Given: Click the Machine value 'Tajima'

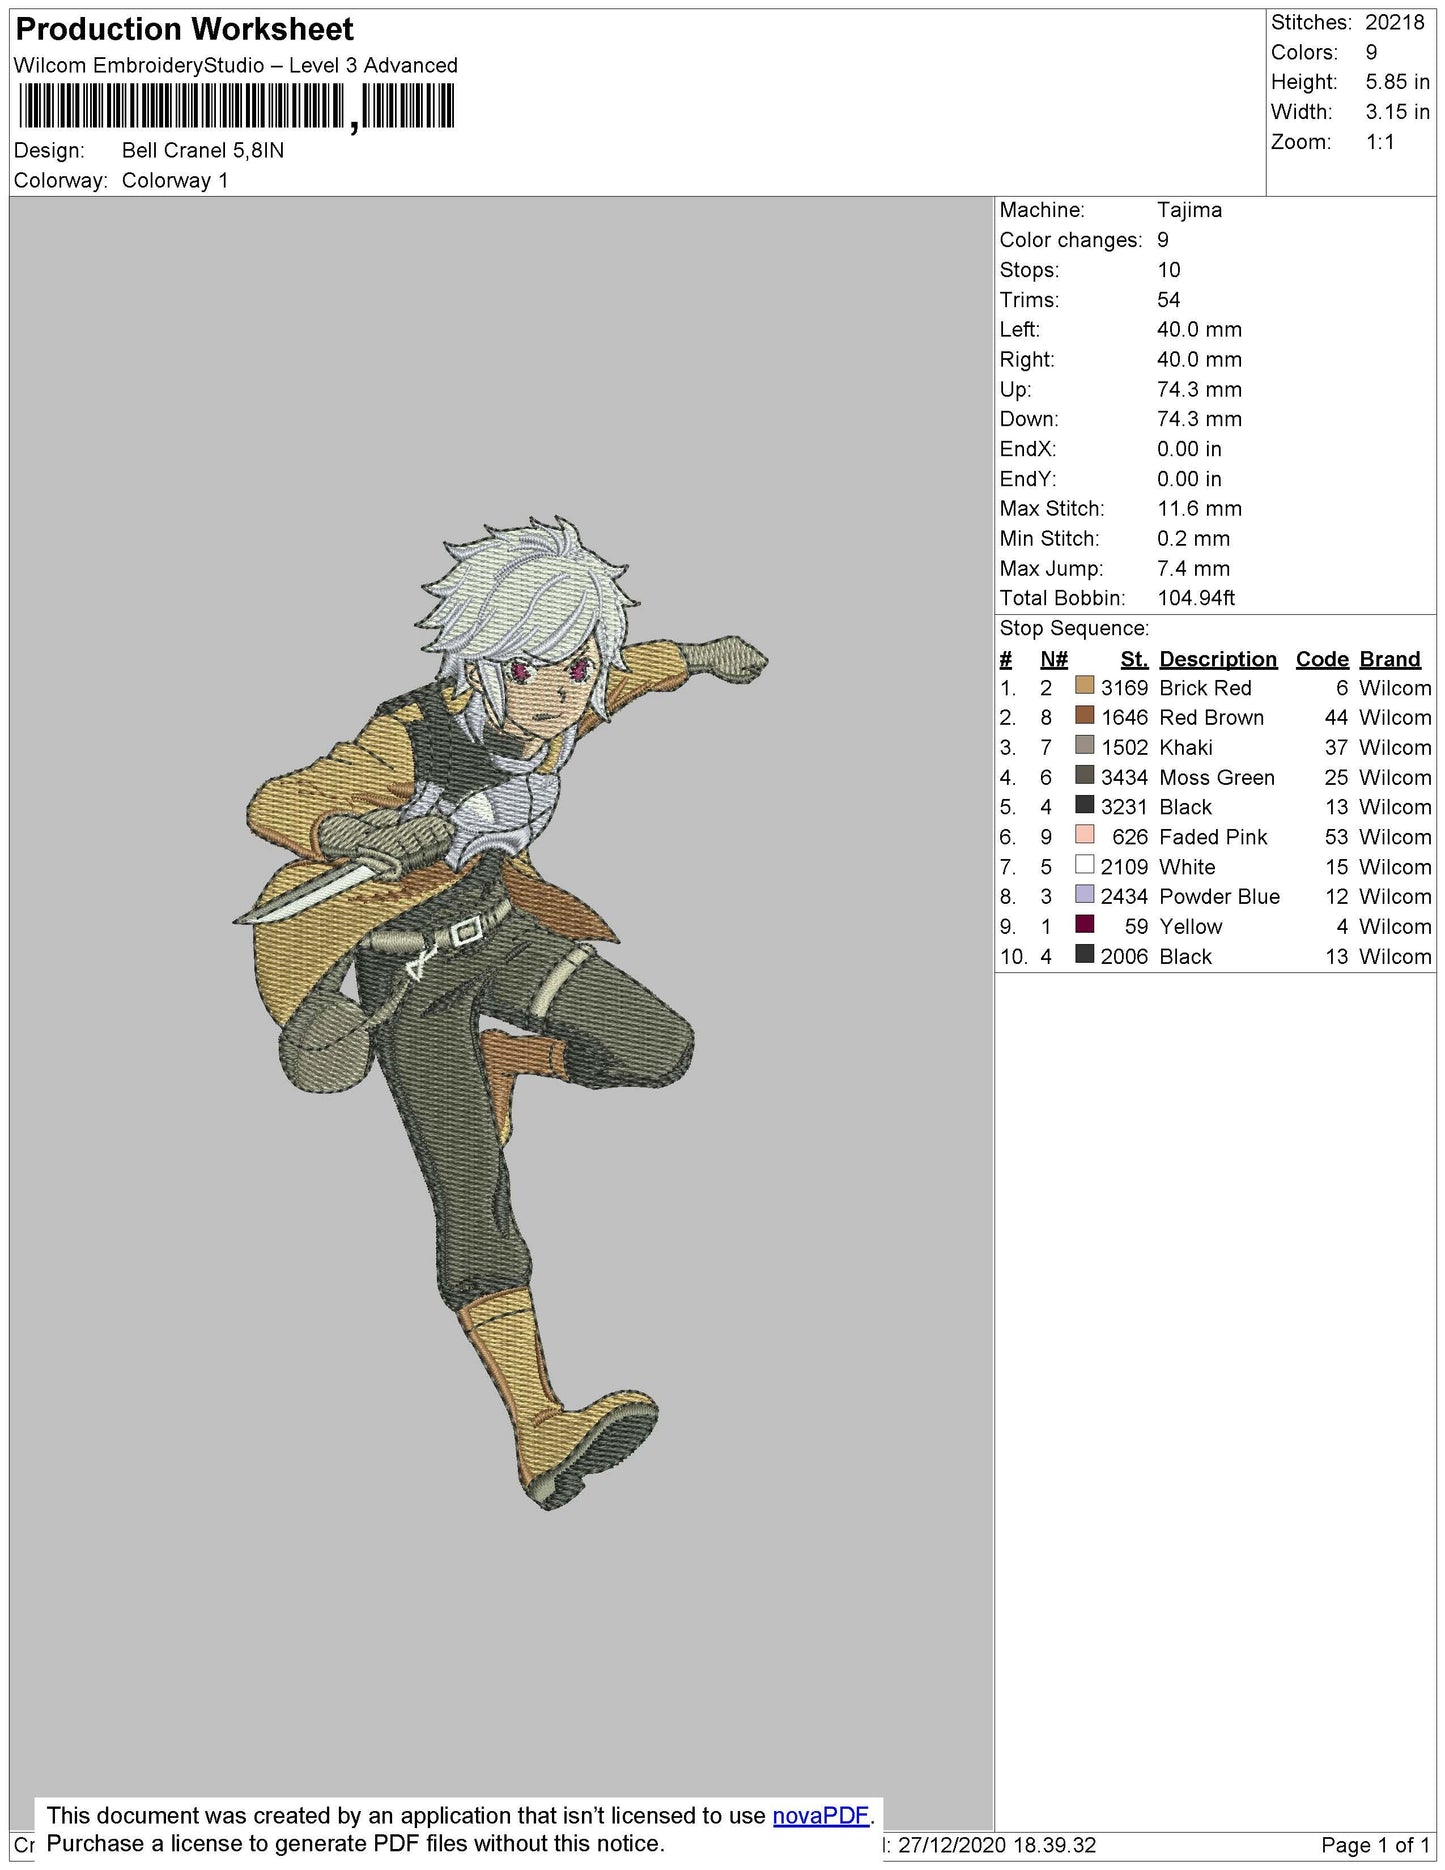Looking at the screenshot, I should (1189, 210).
